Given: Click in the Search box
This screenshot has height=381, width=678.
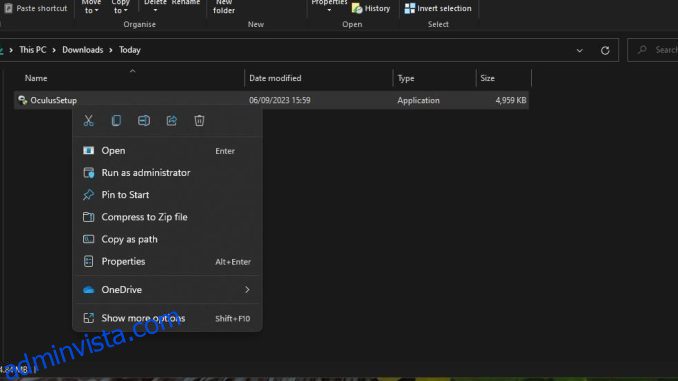Looking at the screenshot, I should coord(653,50).
